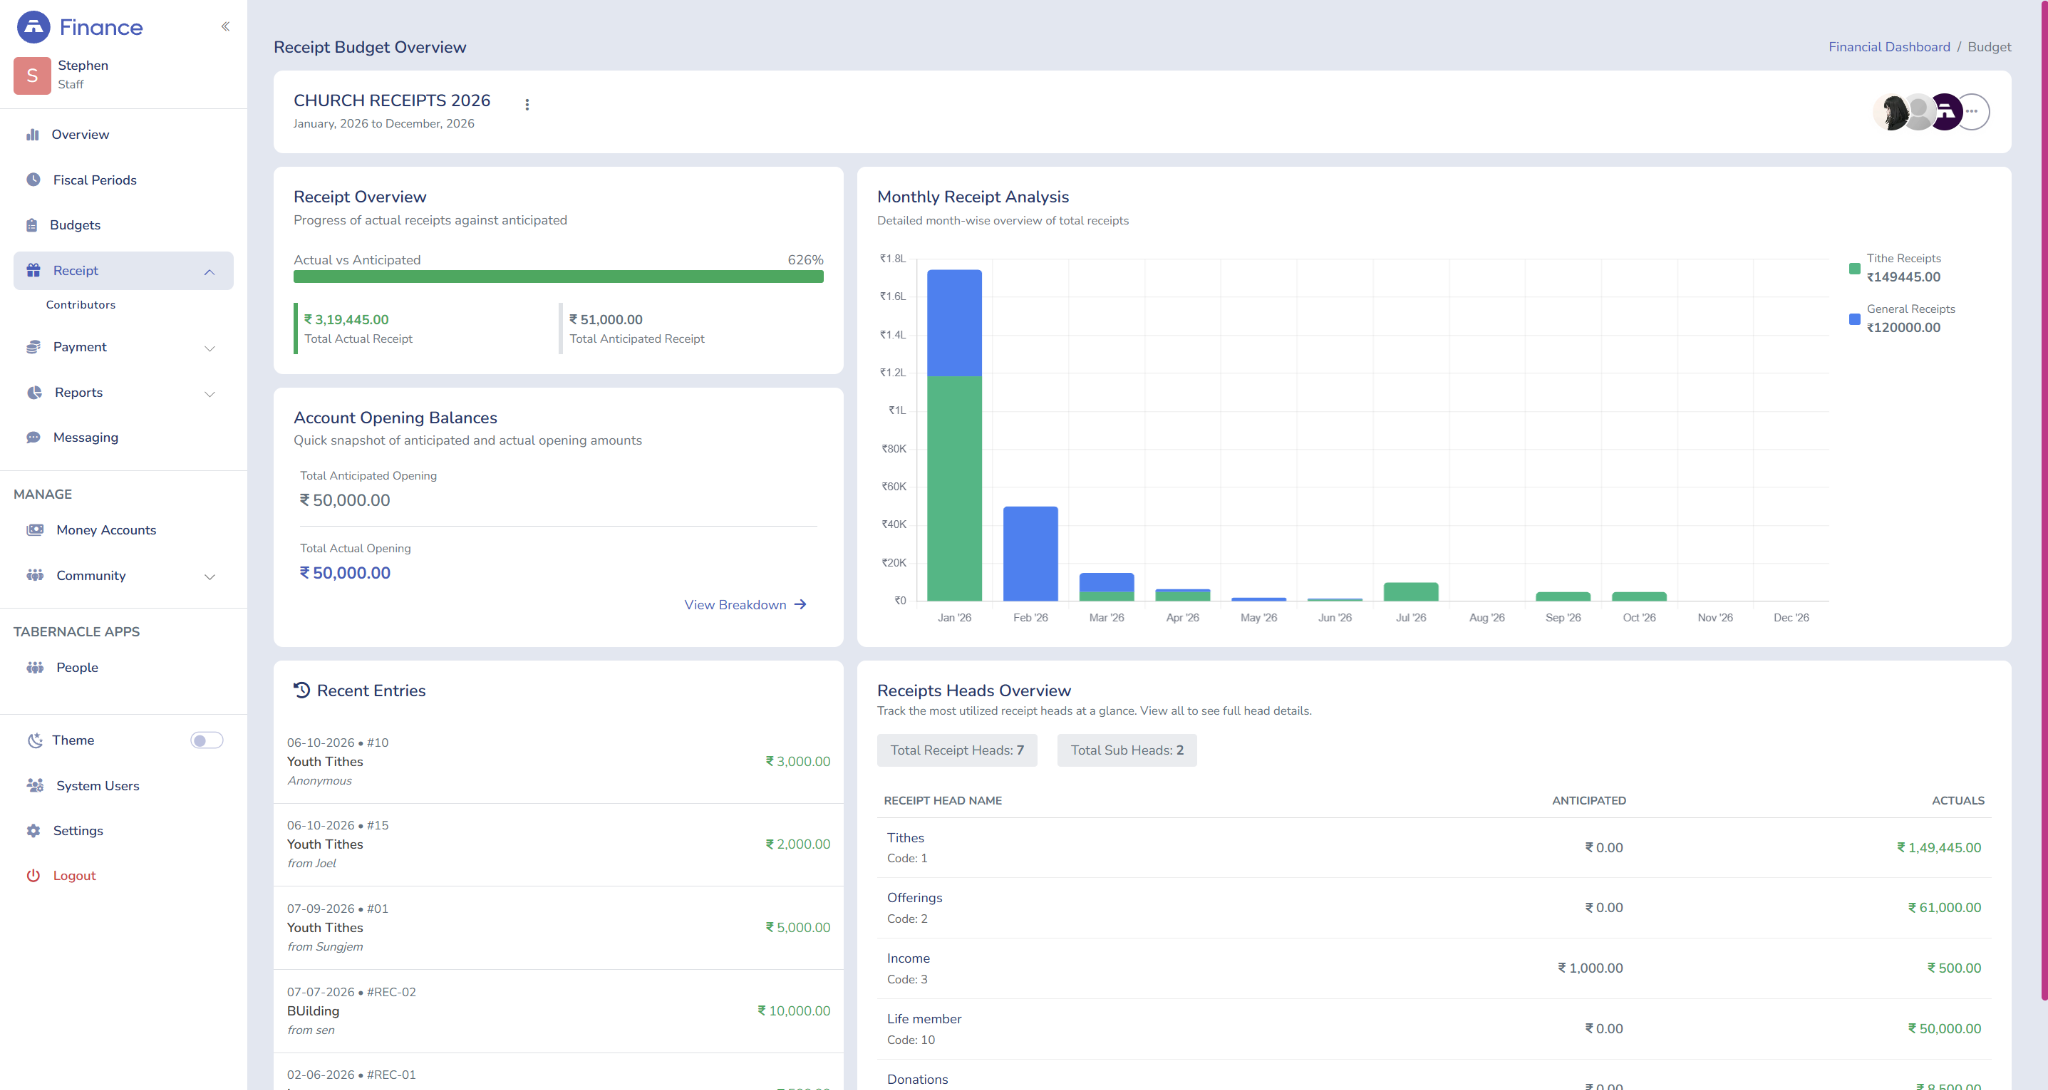Click the Settings gear icon in sidebar

33,831
